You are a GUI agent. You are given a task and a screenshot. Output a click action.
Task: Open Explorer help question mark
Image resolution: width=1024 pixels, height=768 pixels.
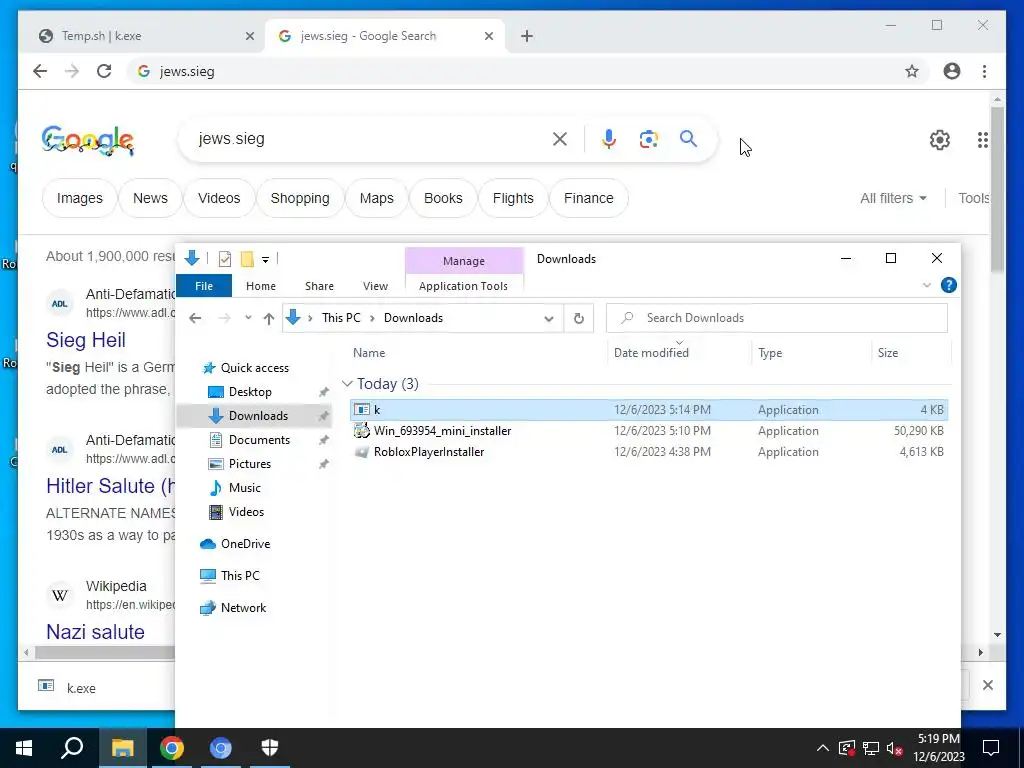948,285
